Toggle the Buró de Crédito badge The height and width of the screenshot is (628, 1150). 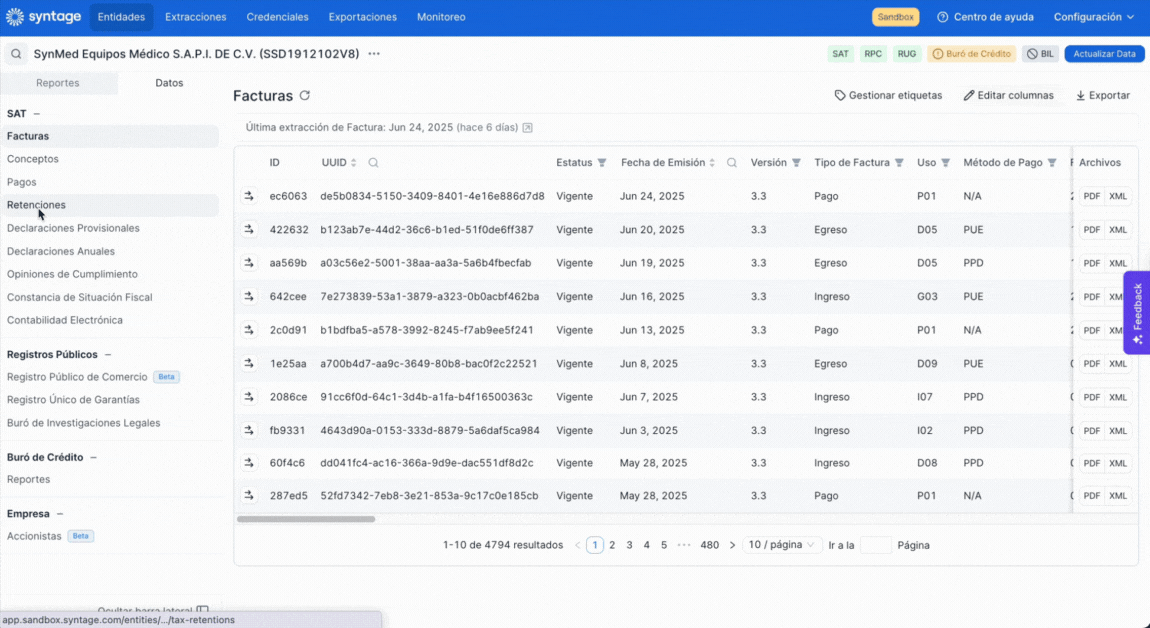pyautogui.click(x=972, y=54)
